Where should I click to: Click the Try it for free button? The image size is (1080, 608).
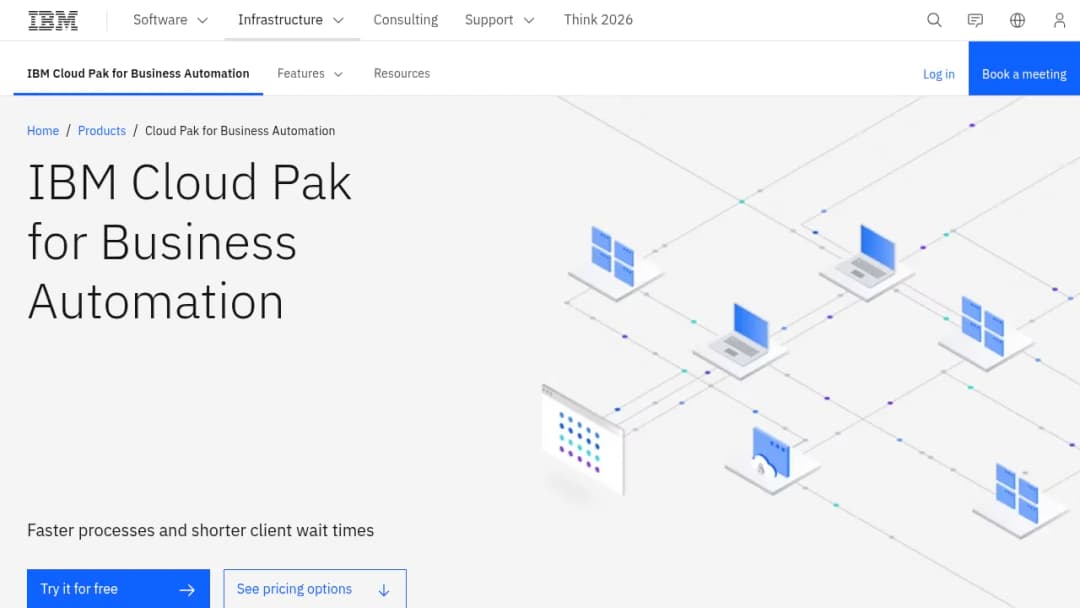click(x=118, y=589)
